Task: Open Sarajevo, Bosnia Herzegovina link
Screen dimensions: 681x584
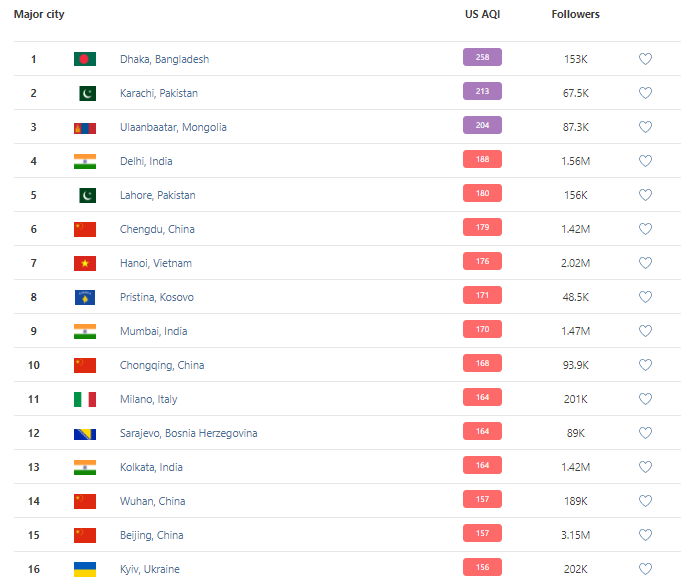Action: [188, 433]
